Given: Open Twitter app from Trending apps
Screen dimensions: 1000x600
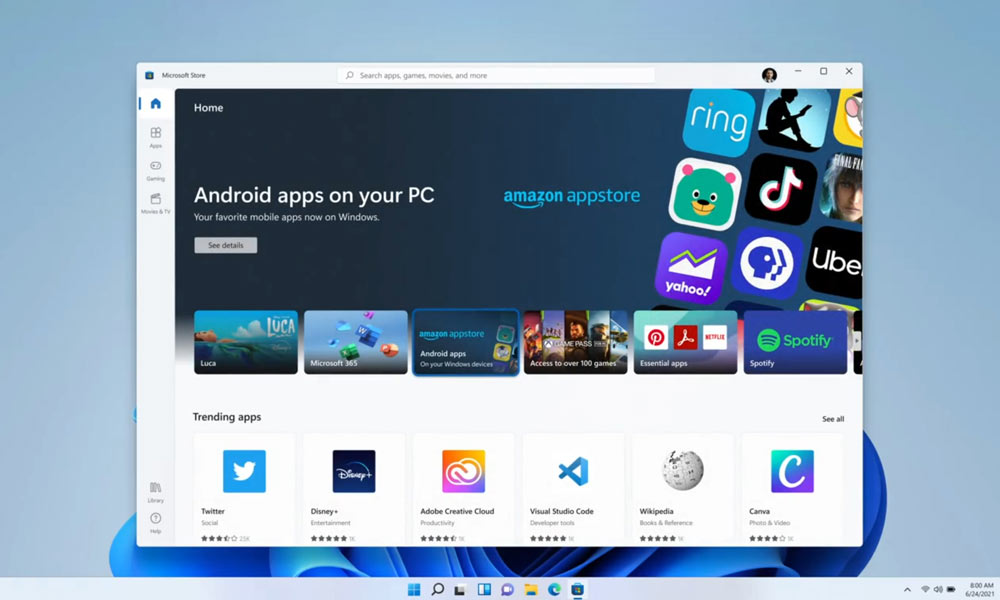Looking at the screenshot, I should (x=244, y=488).
